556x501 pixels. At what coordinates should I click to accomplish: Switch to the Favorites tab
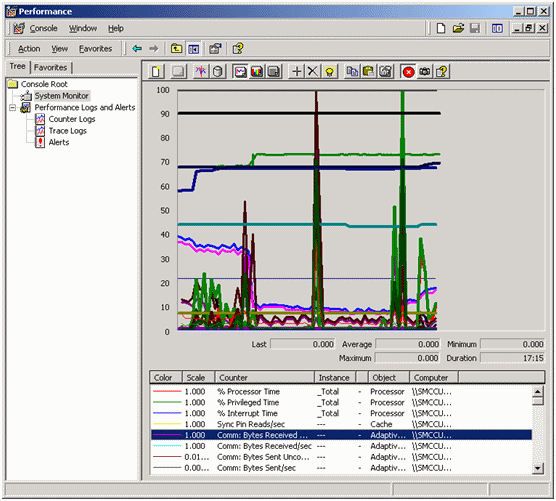pos(50,67)
